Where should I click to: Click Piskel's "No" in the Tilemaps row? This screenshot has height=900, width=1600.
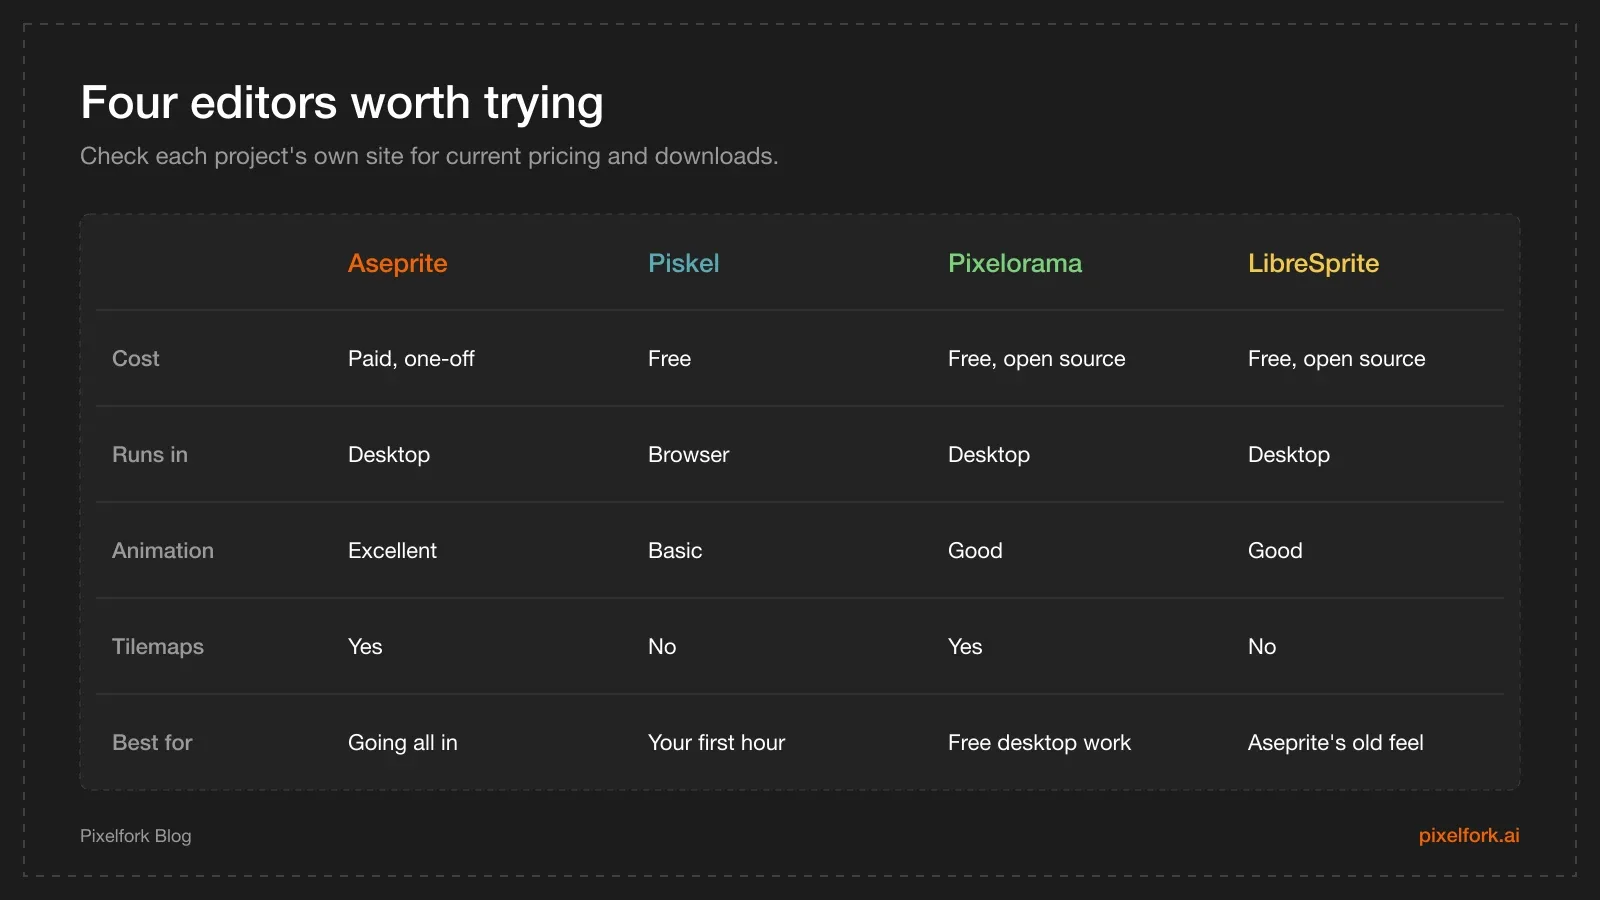click(662, 646)
